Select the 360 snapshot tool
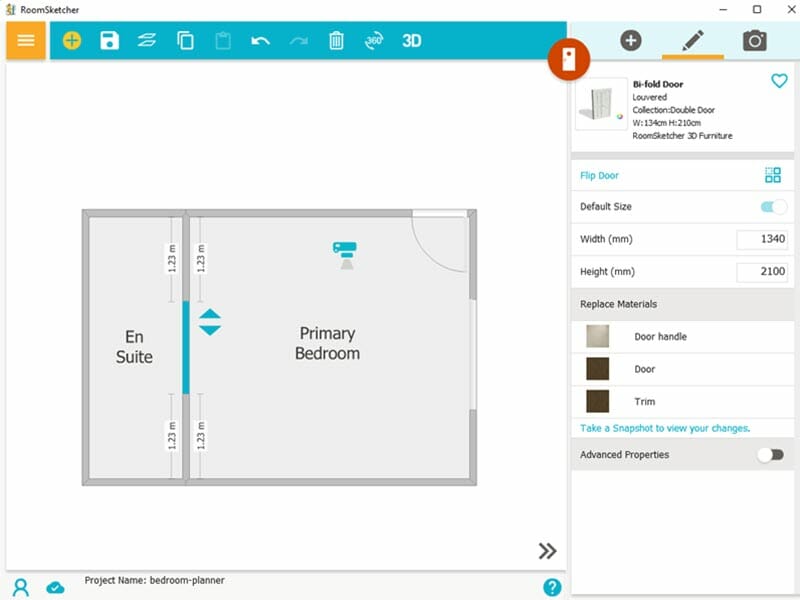This screenshot has width=800, height=600. point(376,41)
